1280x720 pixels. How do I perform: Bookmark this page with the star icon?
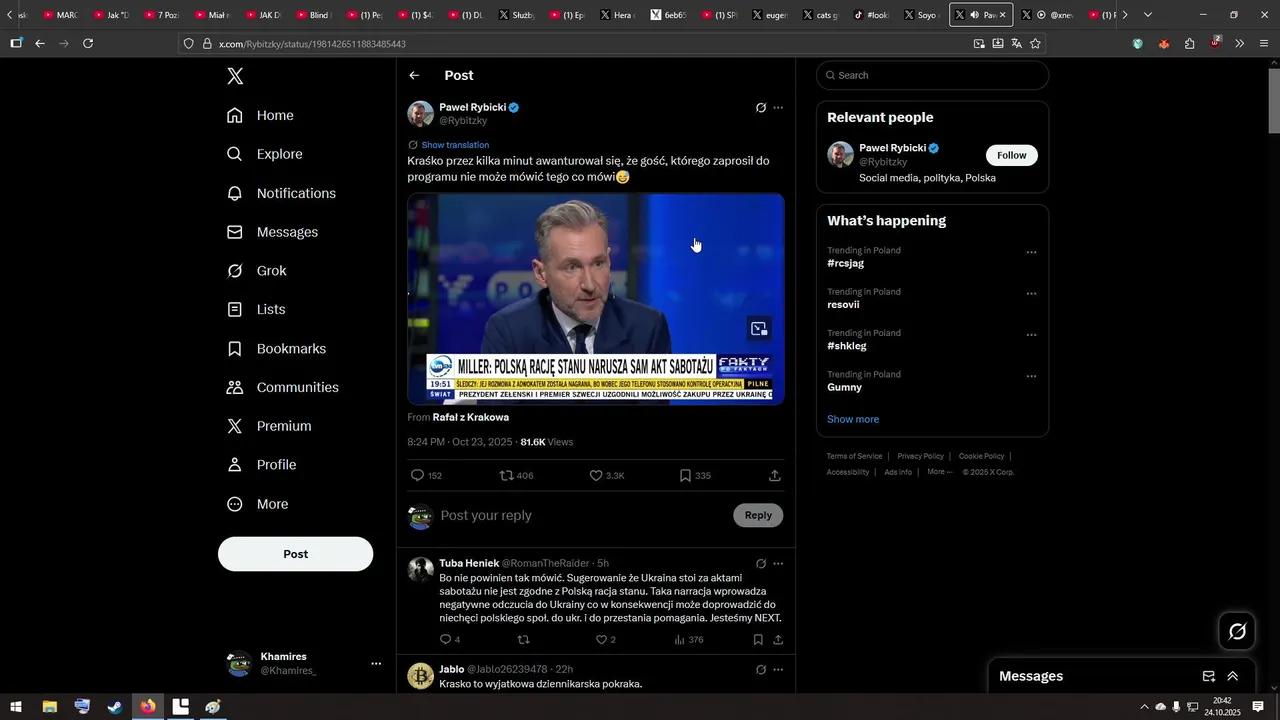[1035, 44]
